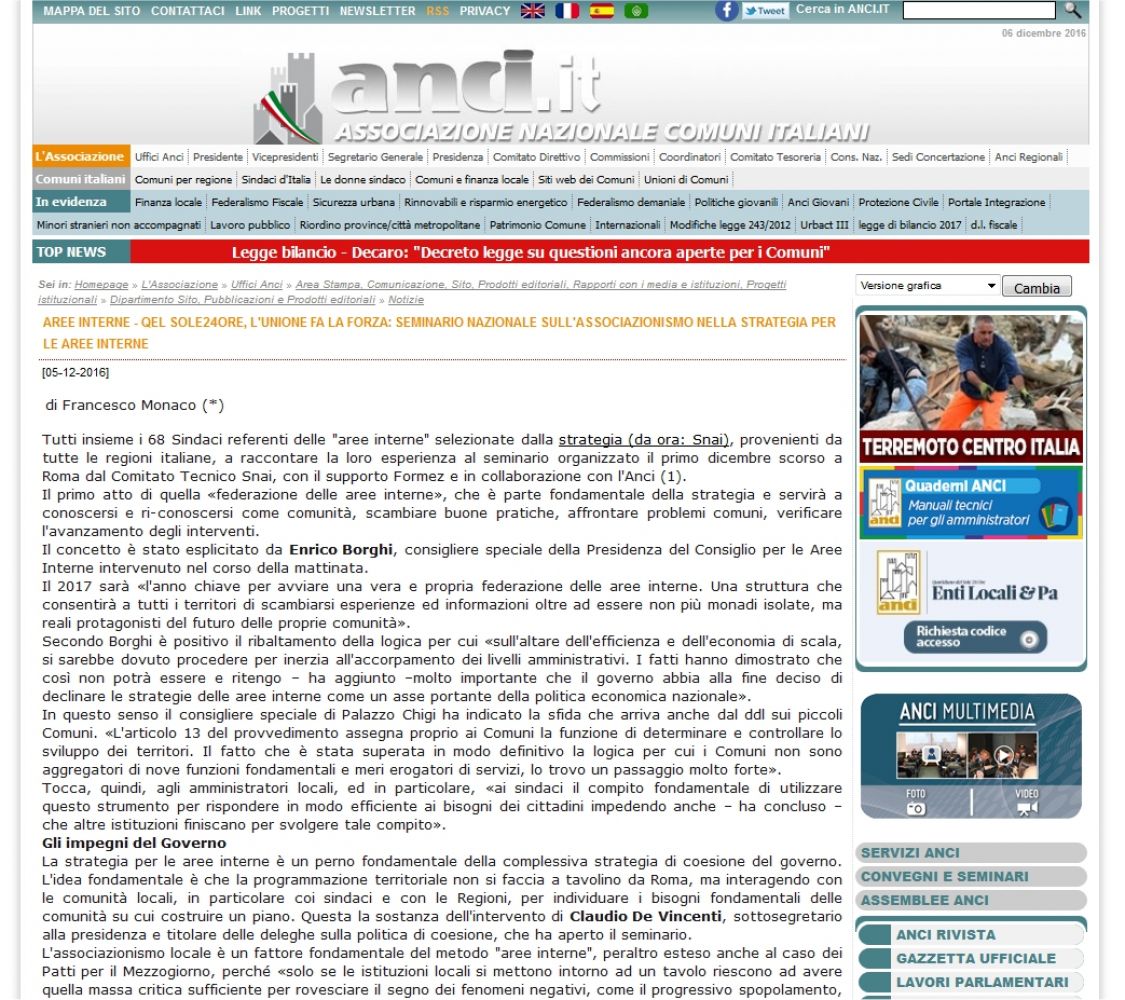The height and width of the screenshot is (1000, 1125).
Task: Choose the Spanish flag language icon
Action: [601, 11]
